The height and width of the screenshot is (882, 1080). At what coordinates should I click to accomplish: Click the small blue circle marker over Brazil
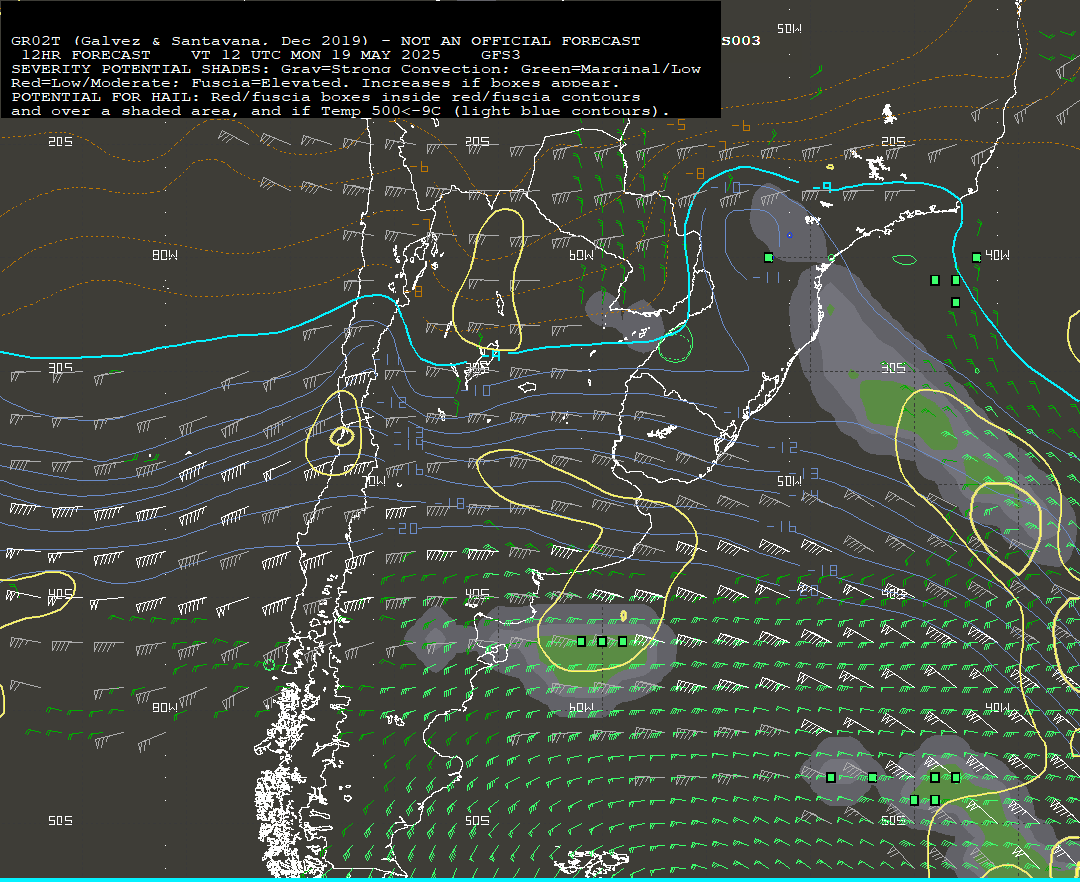tap(789, 235)
